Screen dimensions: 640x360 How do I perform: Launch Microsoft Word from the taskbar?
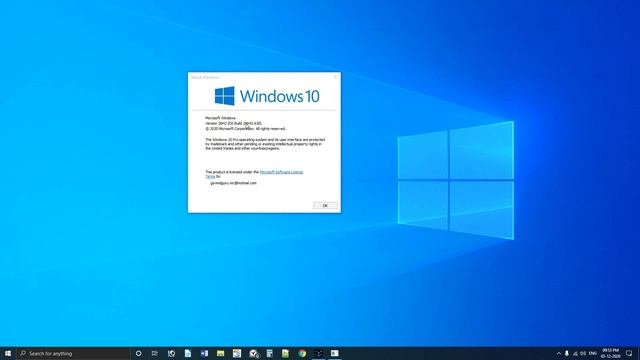click(x=204, y=353)
